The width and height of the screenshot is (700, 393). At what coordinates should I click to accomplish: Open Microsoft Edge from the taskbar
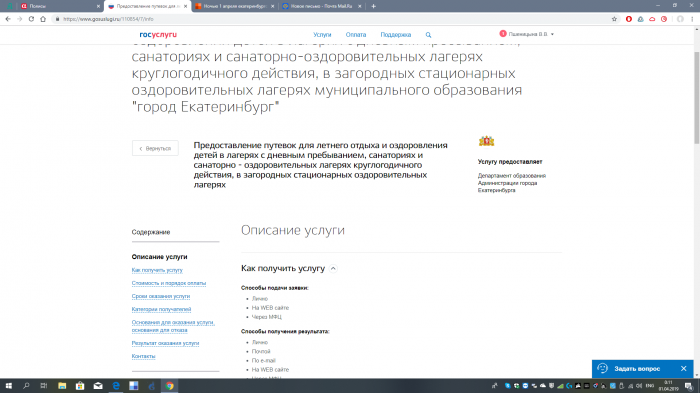[x=116, y=386]
